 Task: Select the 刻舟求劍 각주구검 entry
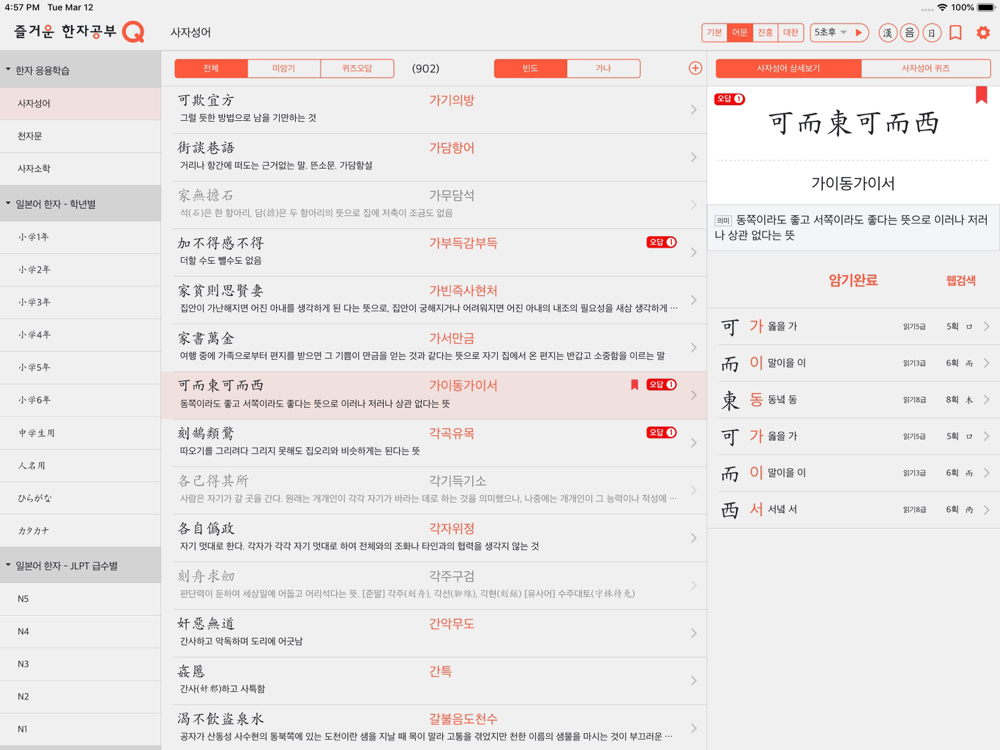[x=434, y=585]
